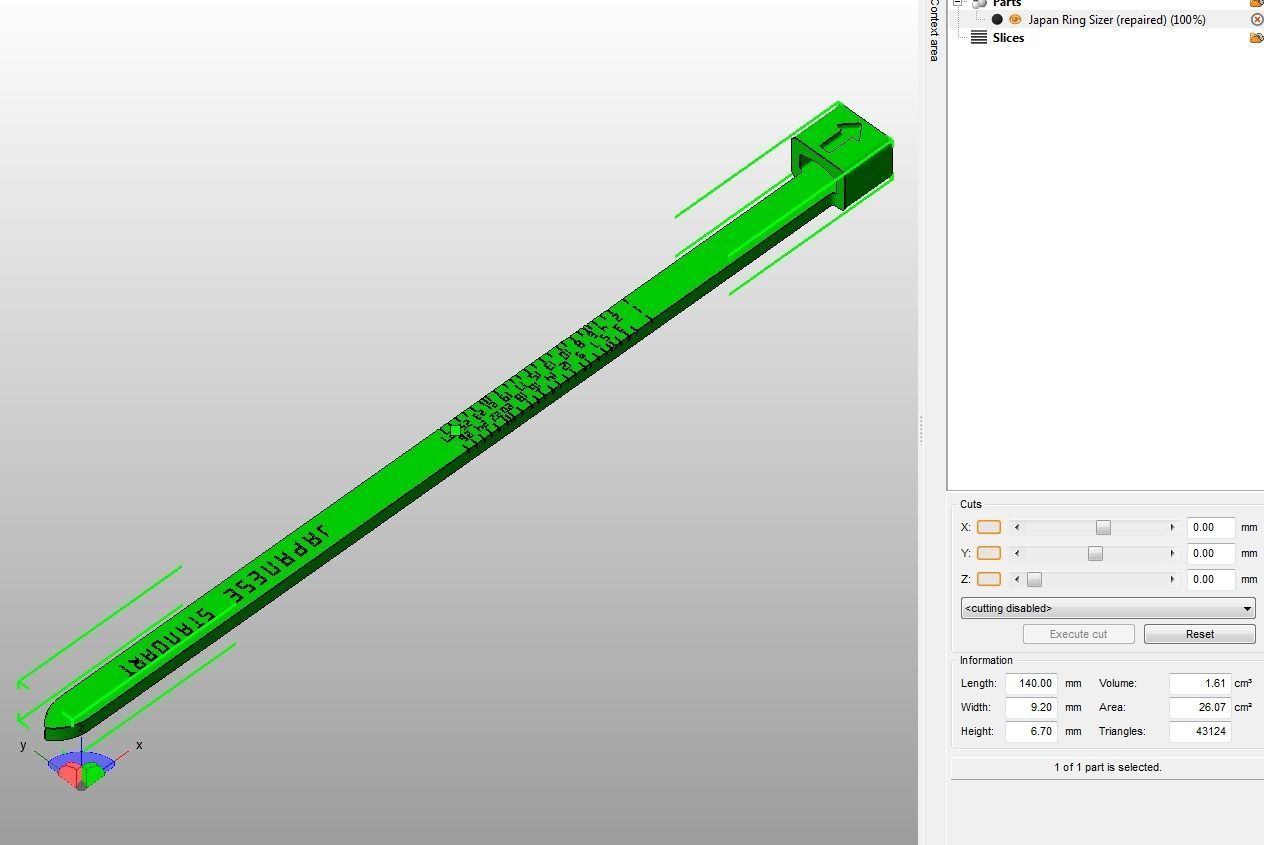Click the Volume value 1.61
1264x845 pixels.
click(1199, 683)
